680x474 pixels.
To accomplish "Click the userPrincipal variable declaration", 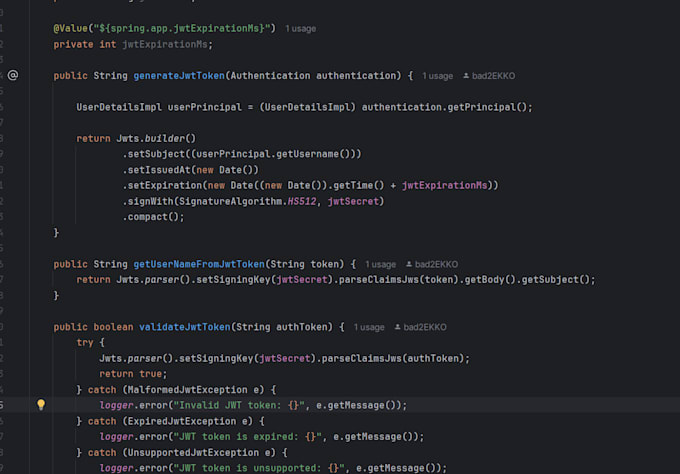I will point(205,107).
